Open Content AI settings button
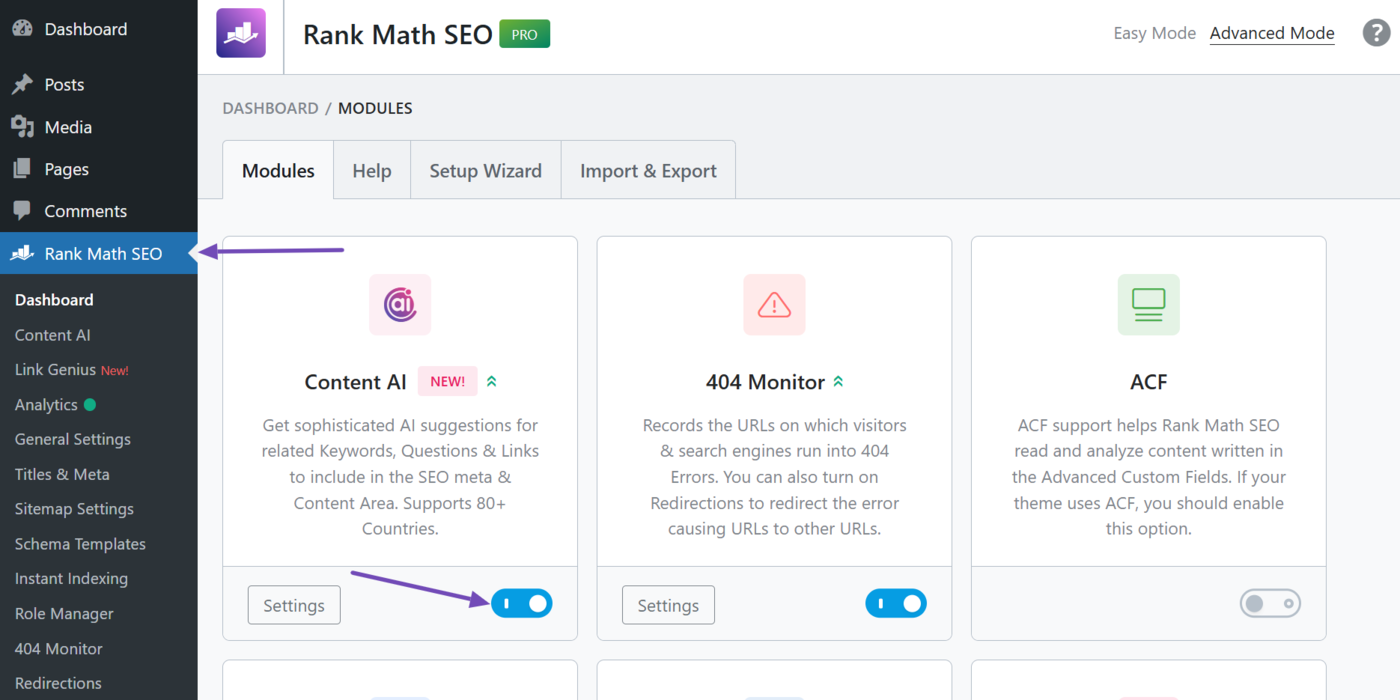The image size is (1400, 700). click(294, 605)
